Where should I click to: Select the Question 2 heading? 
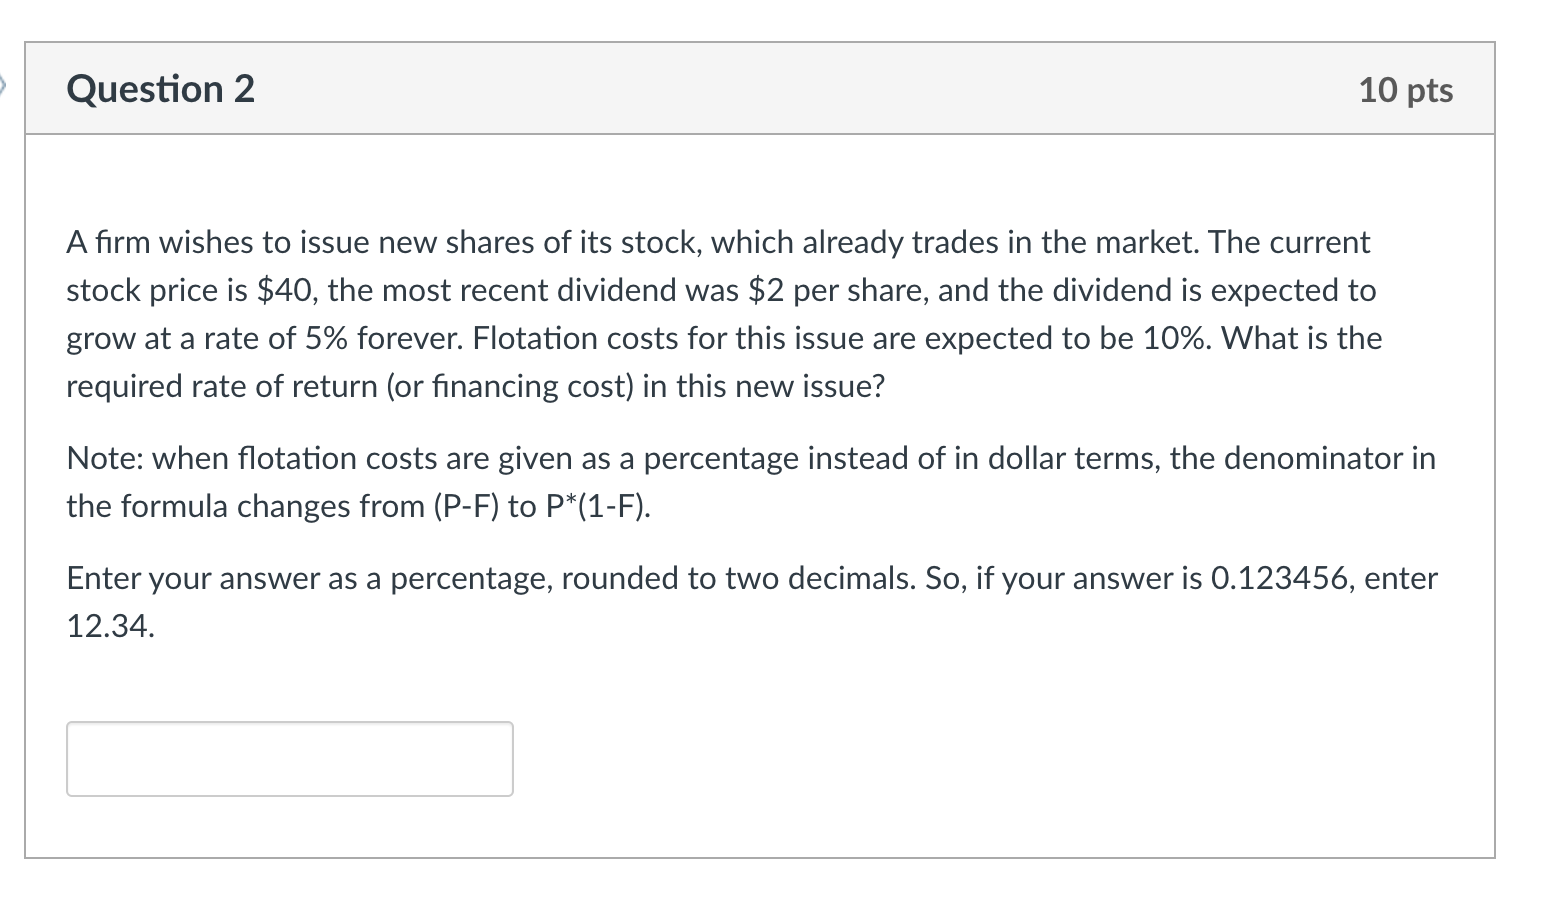[161, 89]
